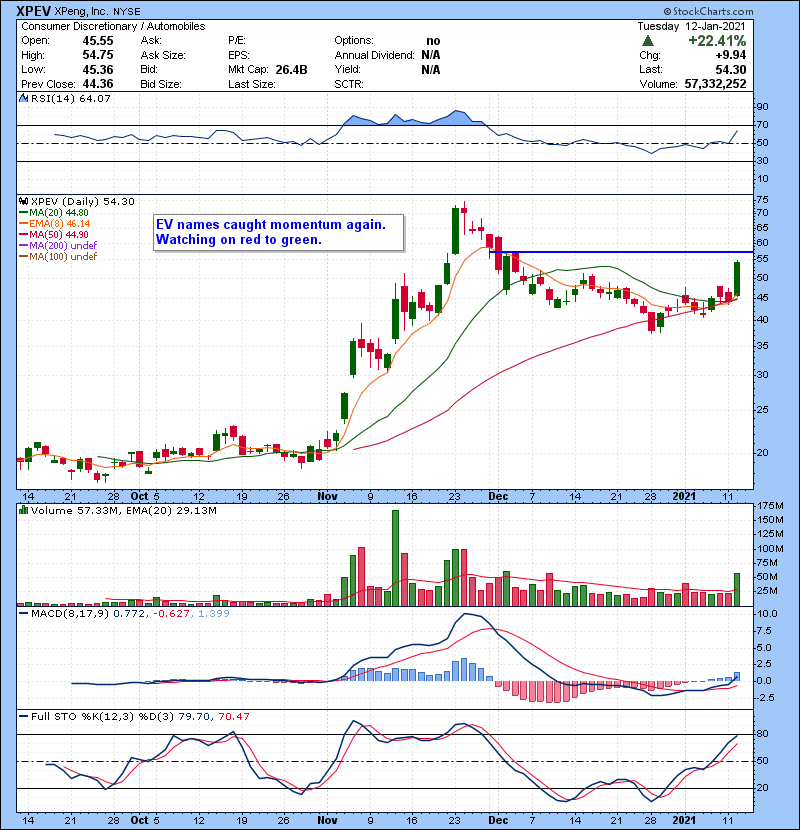Click the tallest green volume bar in November
The image size is (800, 830).
pyautogui.click(x=395, y=558)
